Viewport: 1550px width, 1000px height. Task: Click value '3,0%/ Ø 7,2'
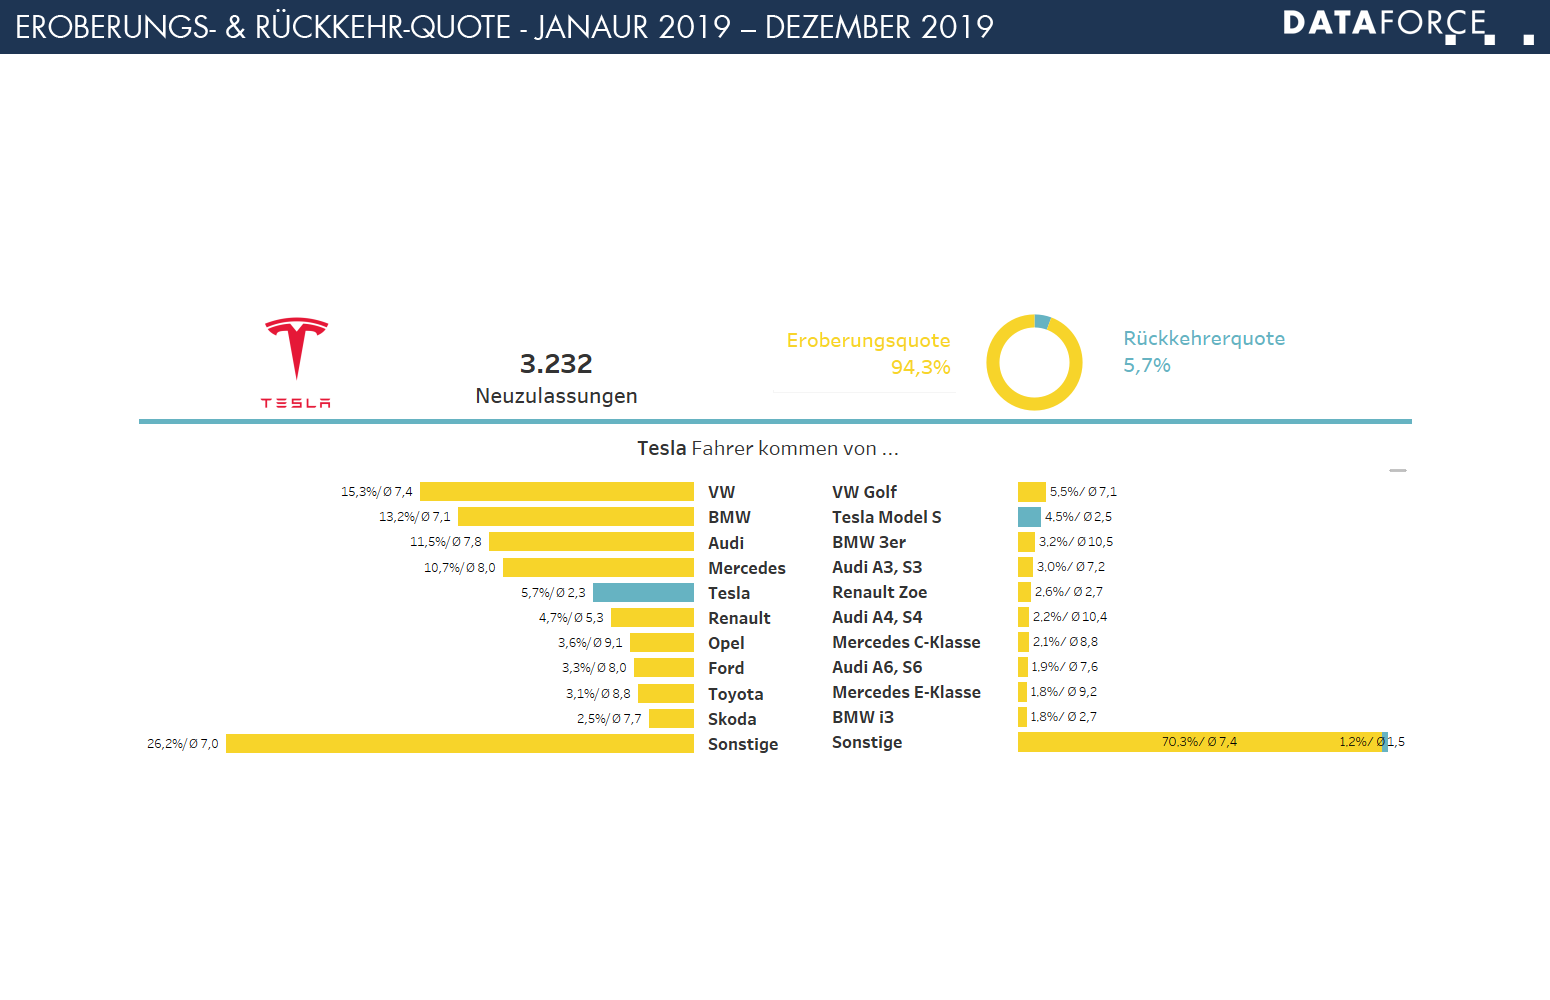point(1071,567)
